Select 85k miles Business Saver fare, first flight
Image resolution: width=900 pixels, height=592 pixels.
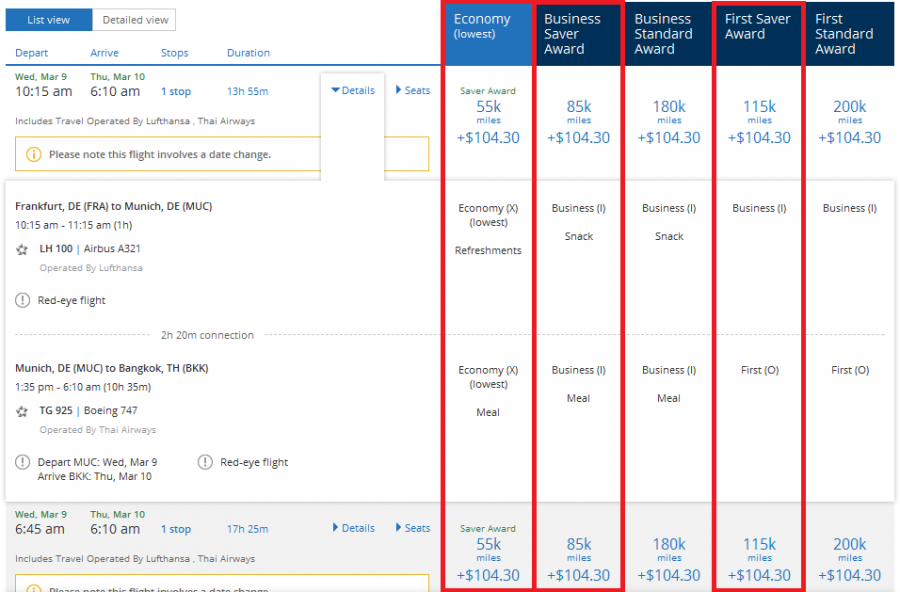(578, 121)
